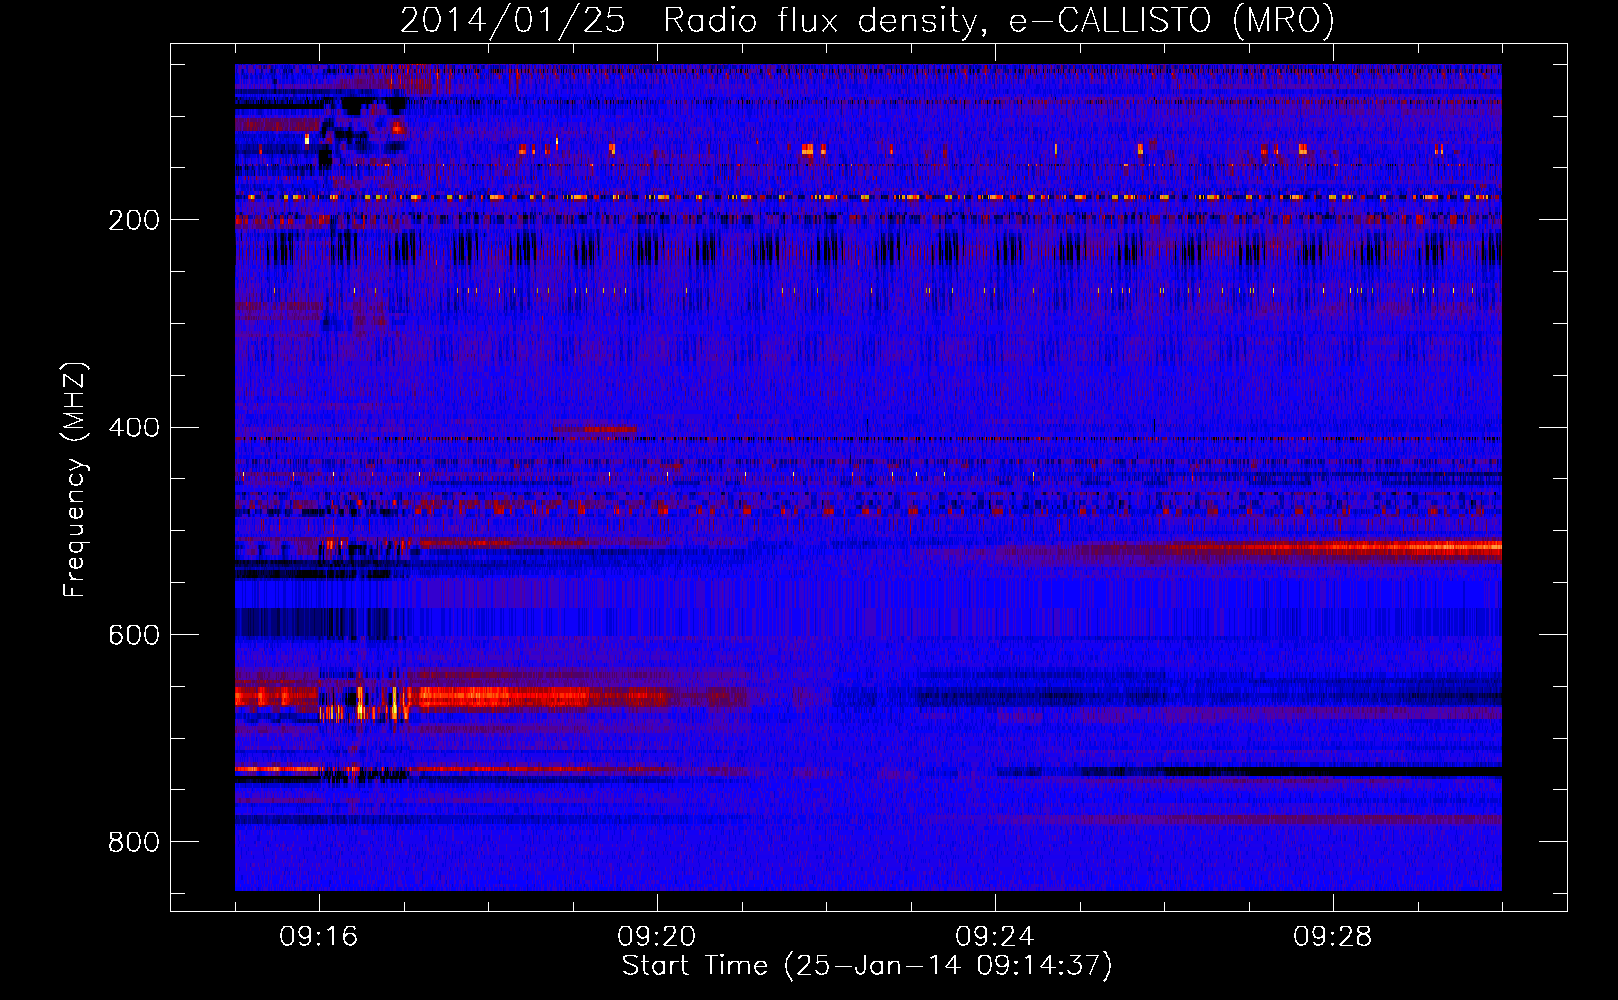The height and width of the screenshot is (1000, 1618).
Task: Click the 09:16 time tick label
Action: click(x=319, y=937)
